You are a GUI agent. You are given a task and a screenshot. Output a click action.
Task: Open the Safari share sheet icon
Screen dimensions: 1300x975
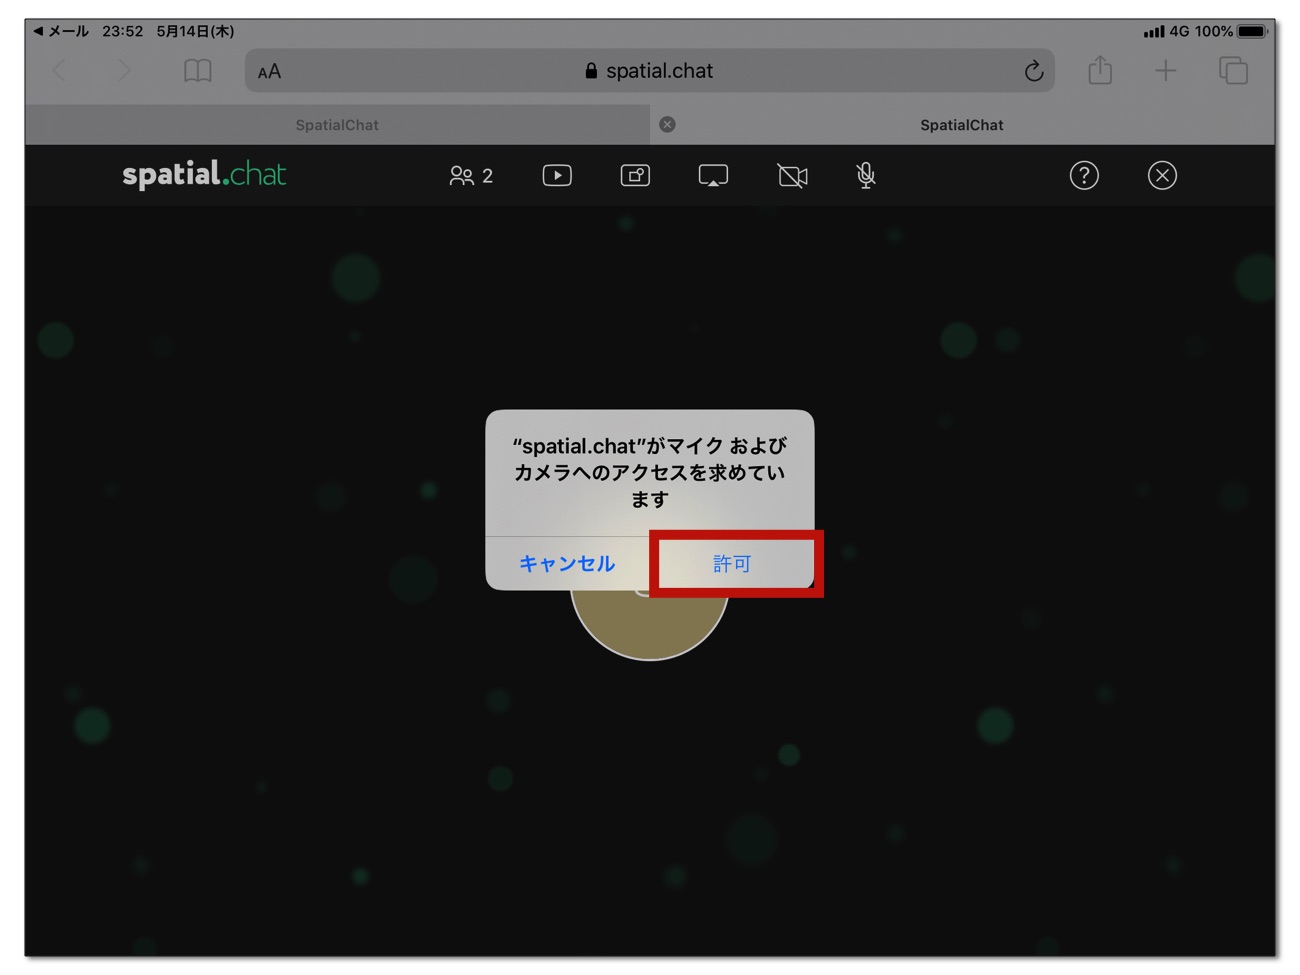click(1100, 70)
